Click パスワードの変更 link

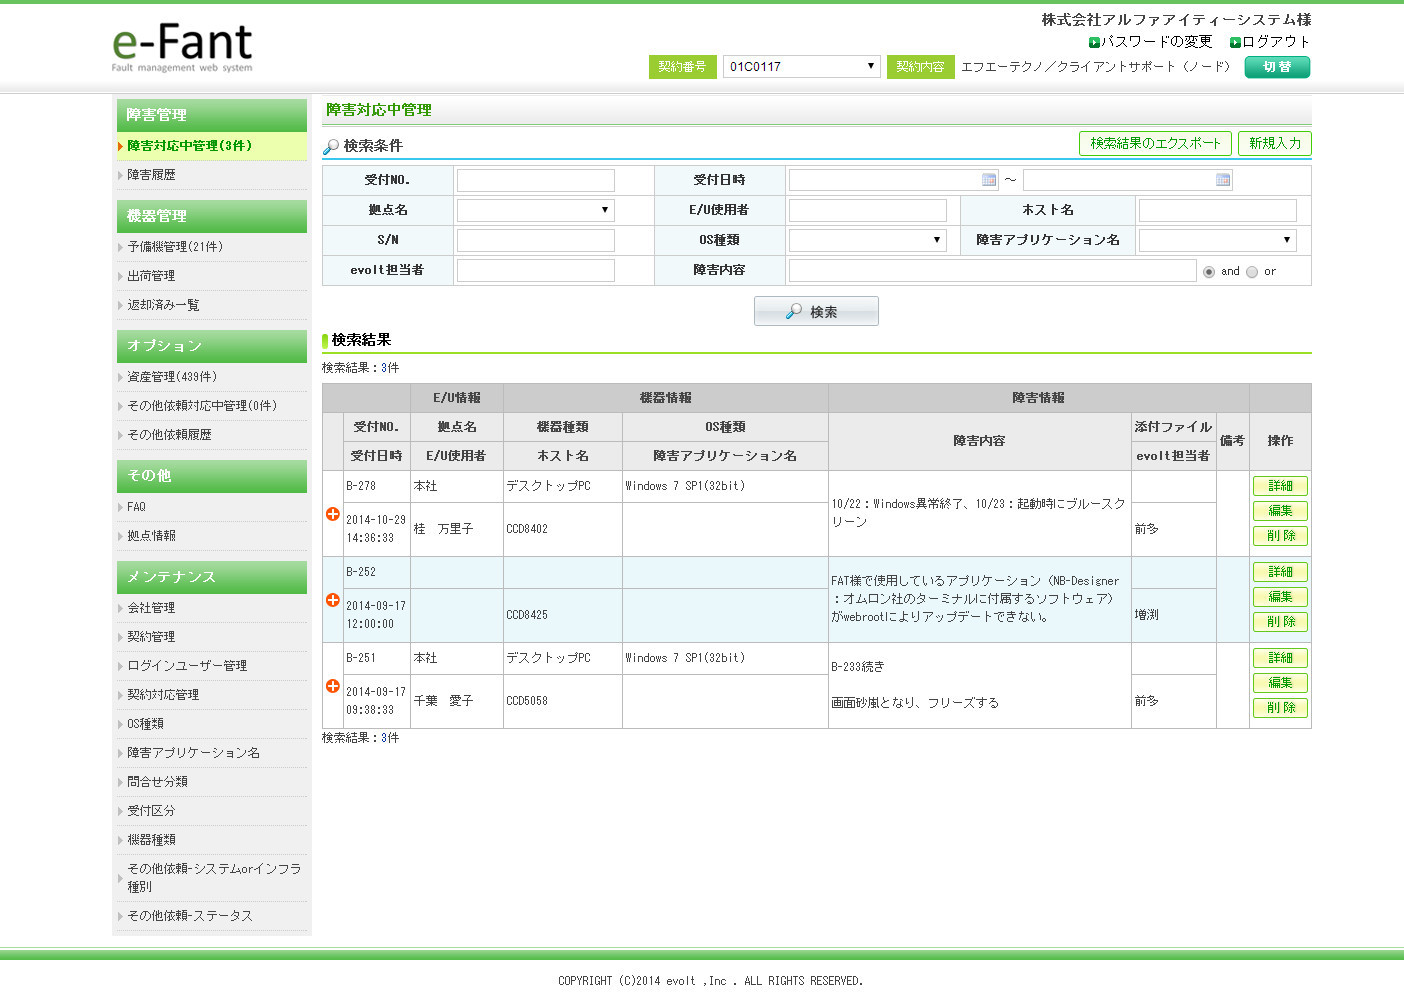tap(1157, 42)
